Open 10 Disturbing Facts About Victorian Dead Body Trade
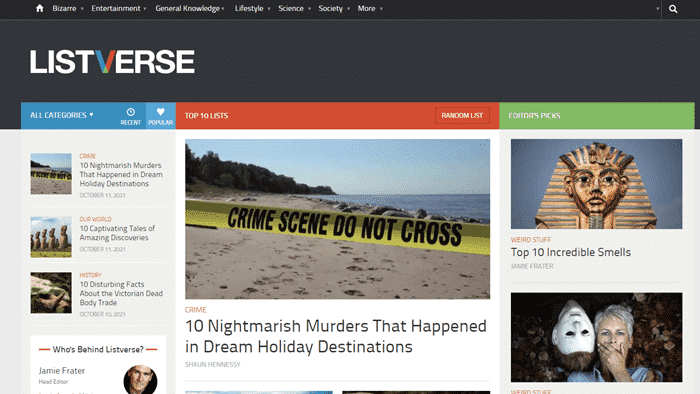This screenshot has width=700, height=394. (121, 293)
